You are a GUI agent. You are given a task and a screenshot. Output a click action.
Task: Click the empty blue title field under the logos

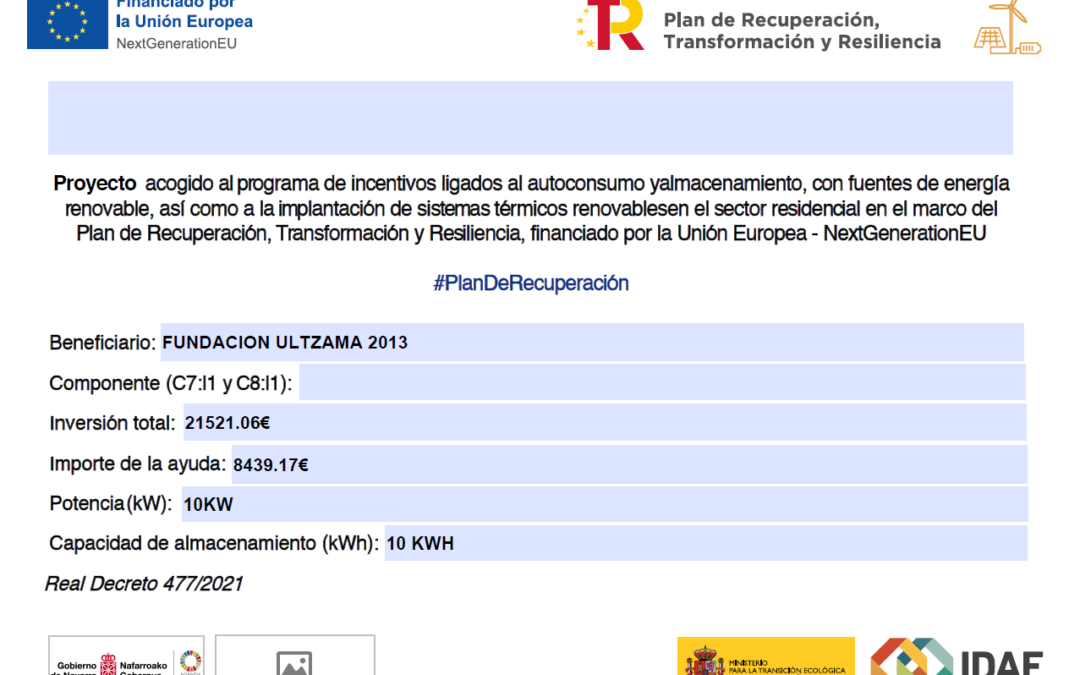530,118
